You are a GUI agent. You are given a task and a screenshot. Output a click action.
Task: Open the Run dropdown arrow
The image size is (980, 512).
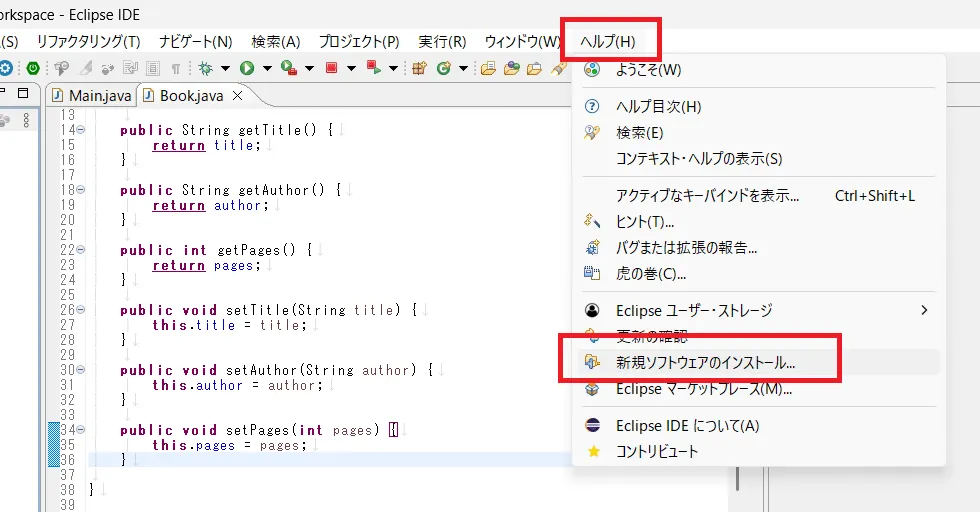tap(267, 68)
